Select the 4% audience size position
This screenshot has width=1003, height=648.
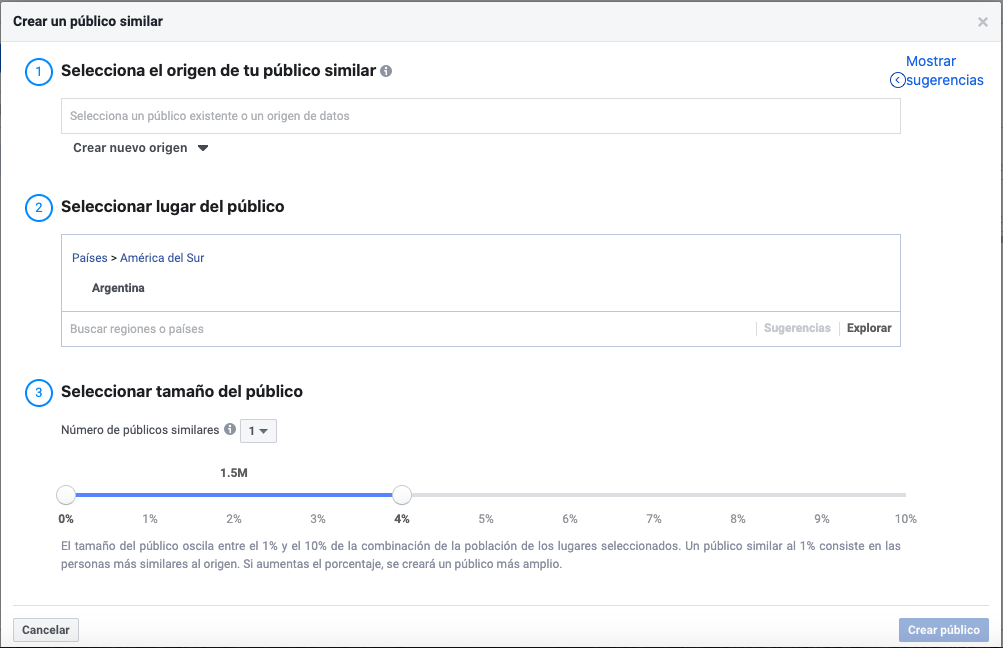[402, 494]
